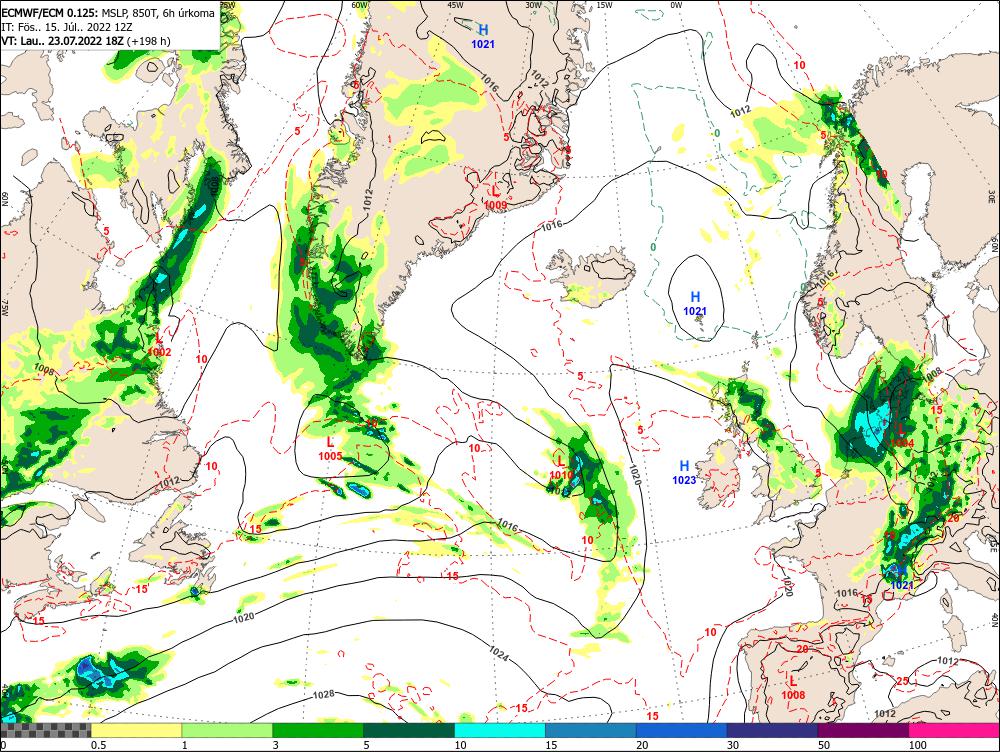Click the L 1005 marker in the Atlantic
This screenshot has height=752, width=1000.
tap(330, 448)
